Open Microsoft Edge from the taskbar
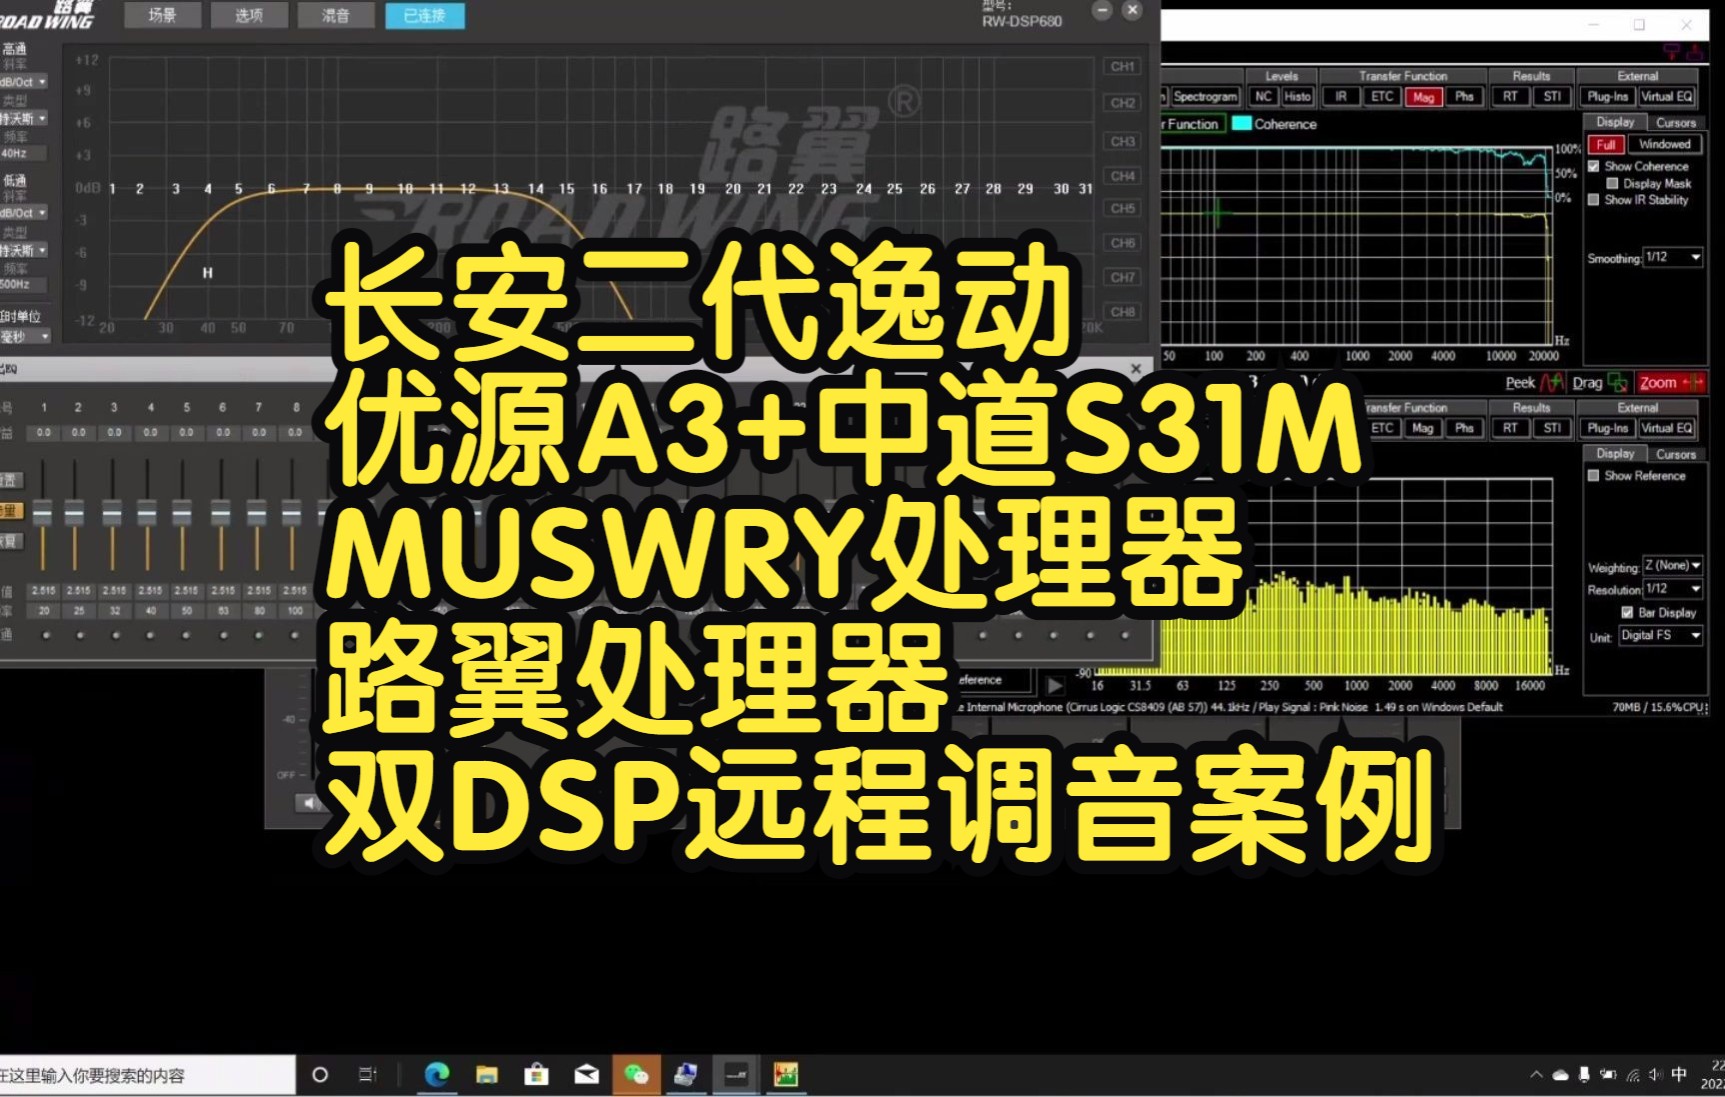 437,1075
